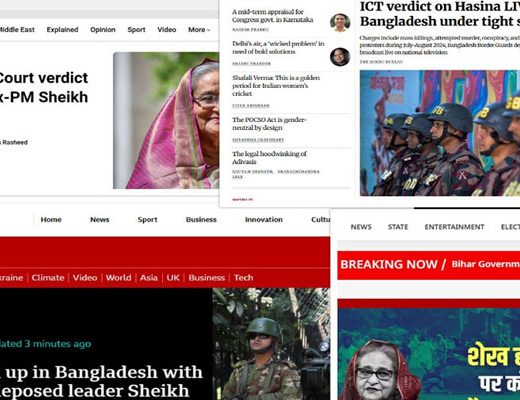Open the Middle East section
The image size is (520, 400).
[x=17, y=30]
